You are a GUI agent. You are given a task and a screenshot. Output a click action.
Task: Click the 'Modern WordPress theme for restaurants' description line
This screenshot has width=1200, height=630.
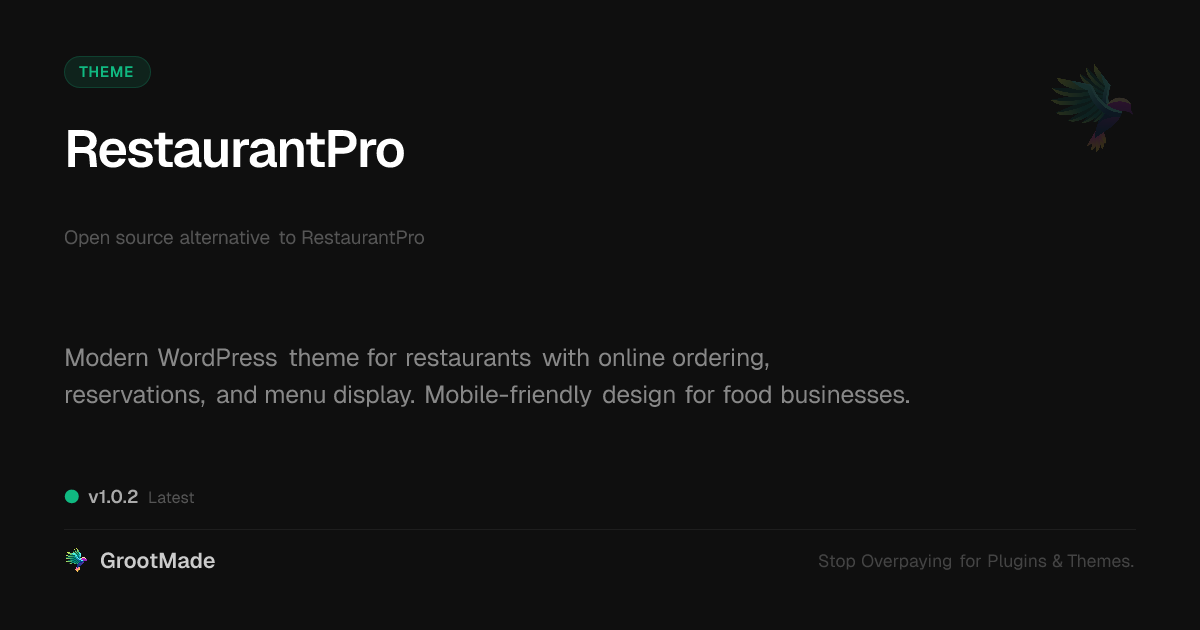(x=297, y=358)
